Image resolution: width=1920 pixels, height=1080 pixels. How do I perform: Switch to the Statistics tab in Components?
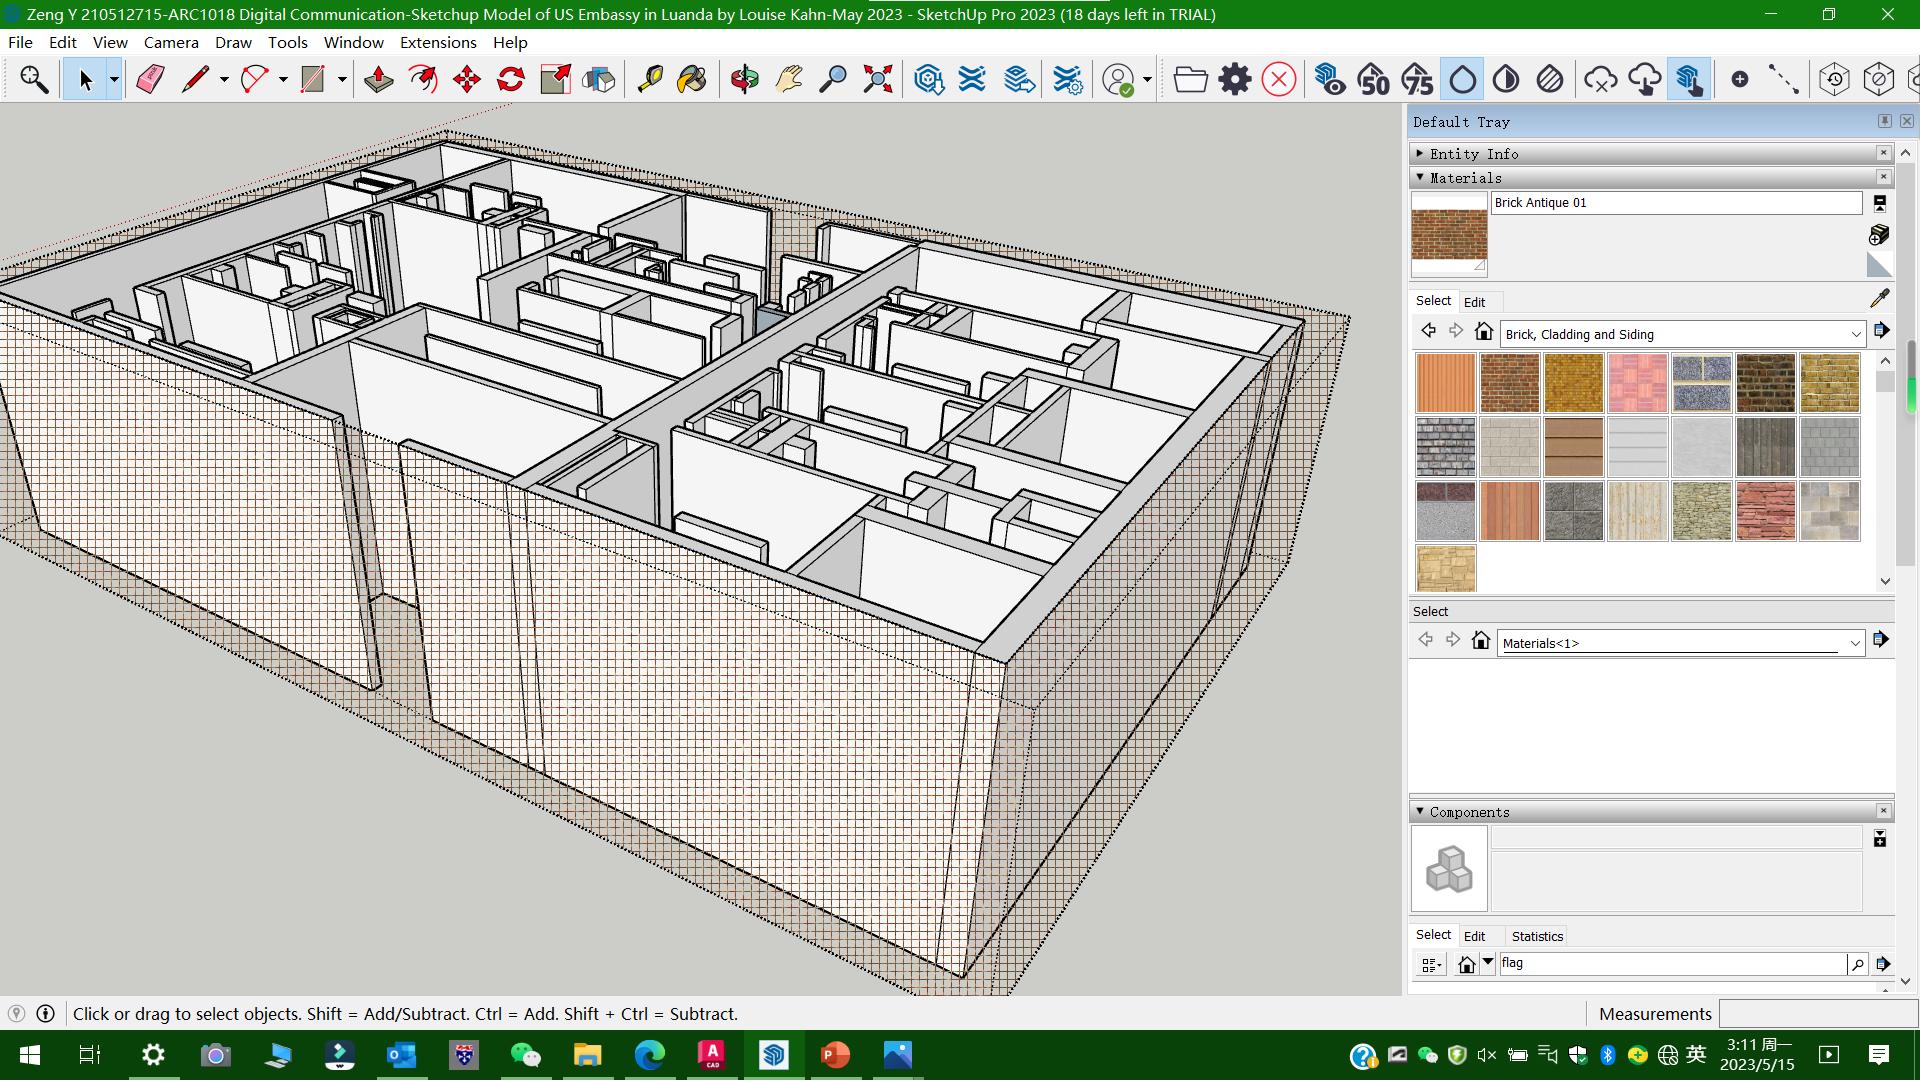pyautogui.click(x=1537, y=936)
